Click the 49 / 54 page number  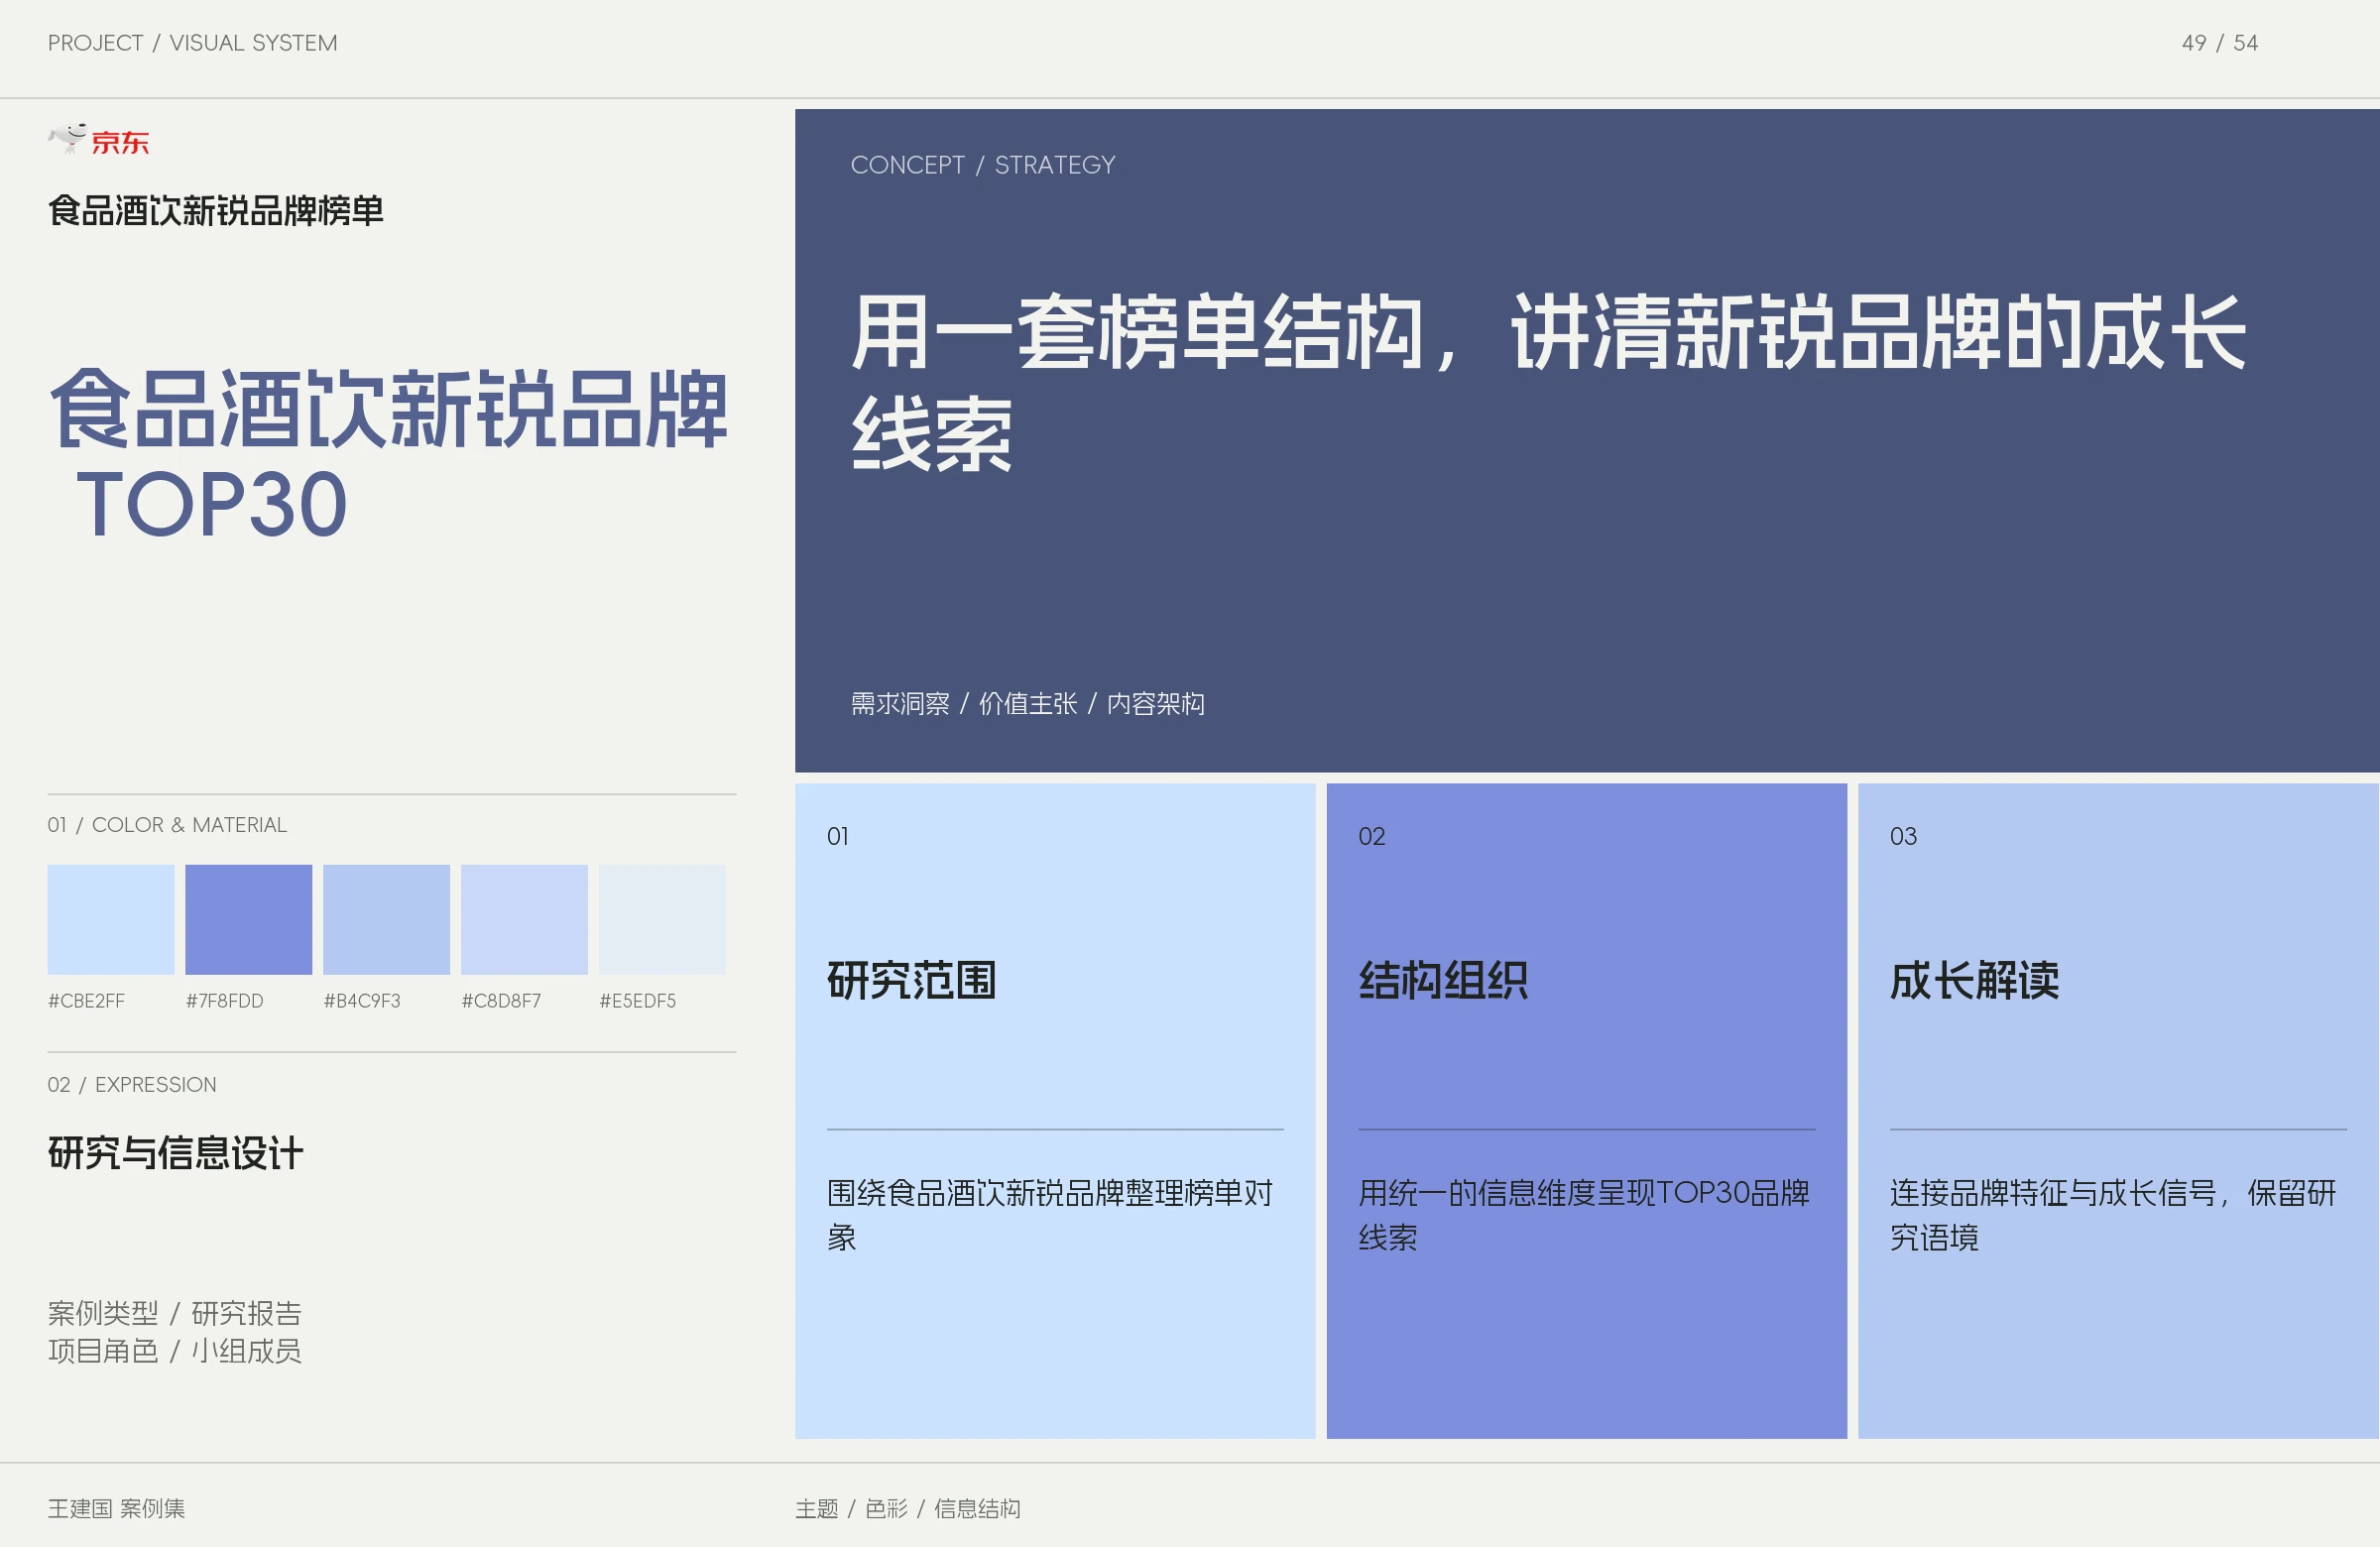[x=2220, y=43]
